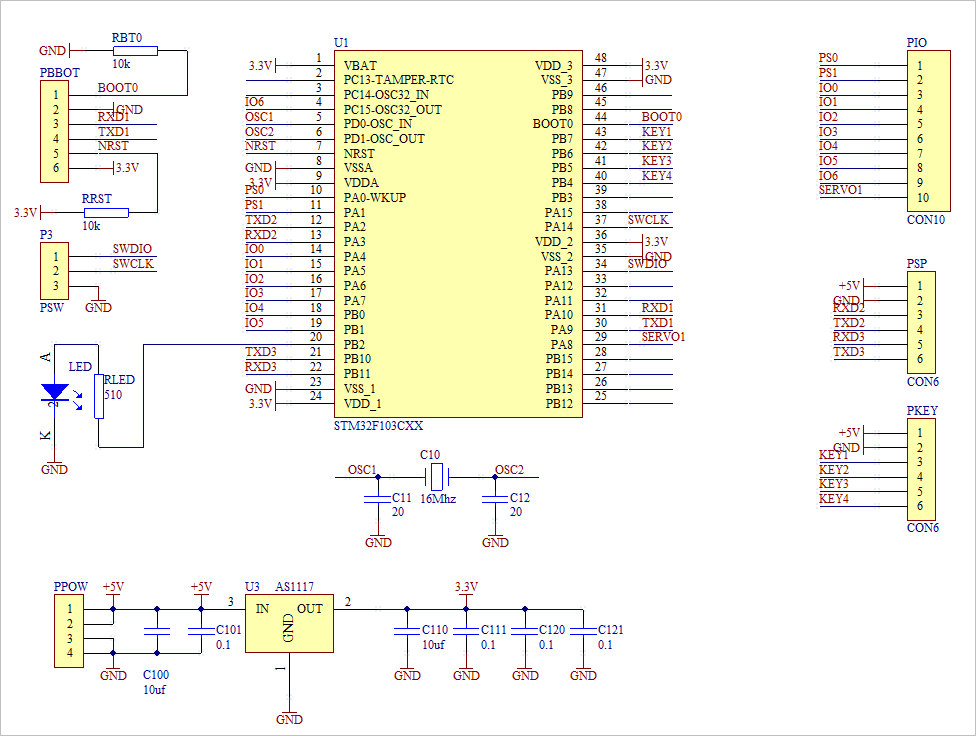Select capacitor C110 symbol
Viewport: 976px width, 736px height.
coord(407,631)
